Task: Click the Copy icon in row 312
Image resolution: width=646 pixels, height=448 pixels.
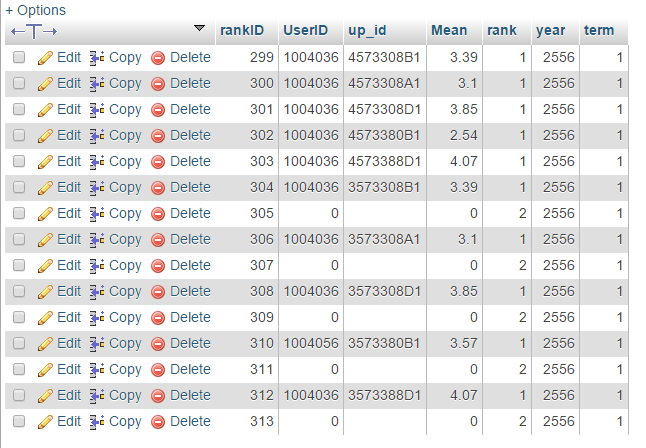Action: point(97,396)
